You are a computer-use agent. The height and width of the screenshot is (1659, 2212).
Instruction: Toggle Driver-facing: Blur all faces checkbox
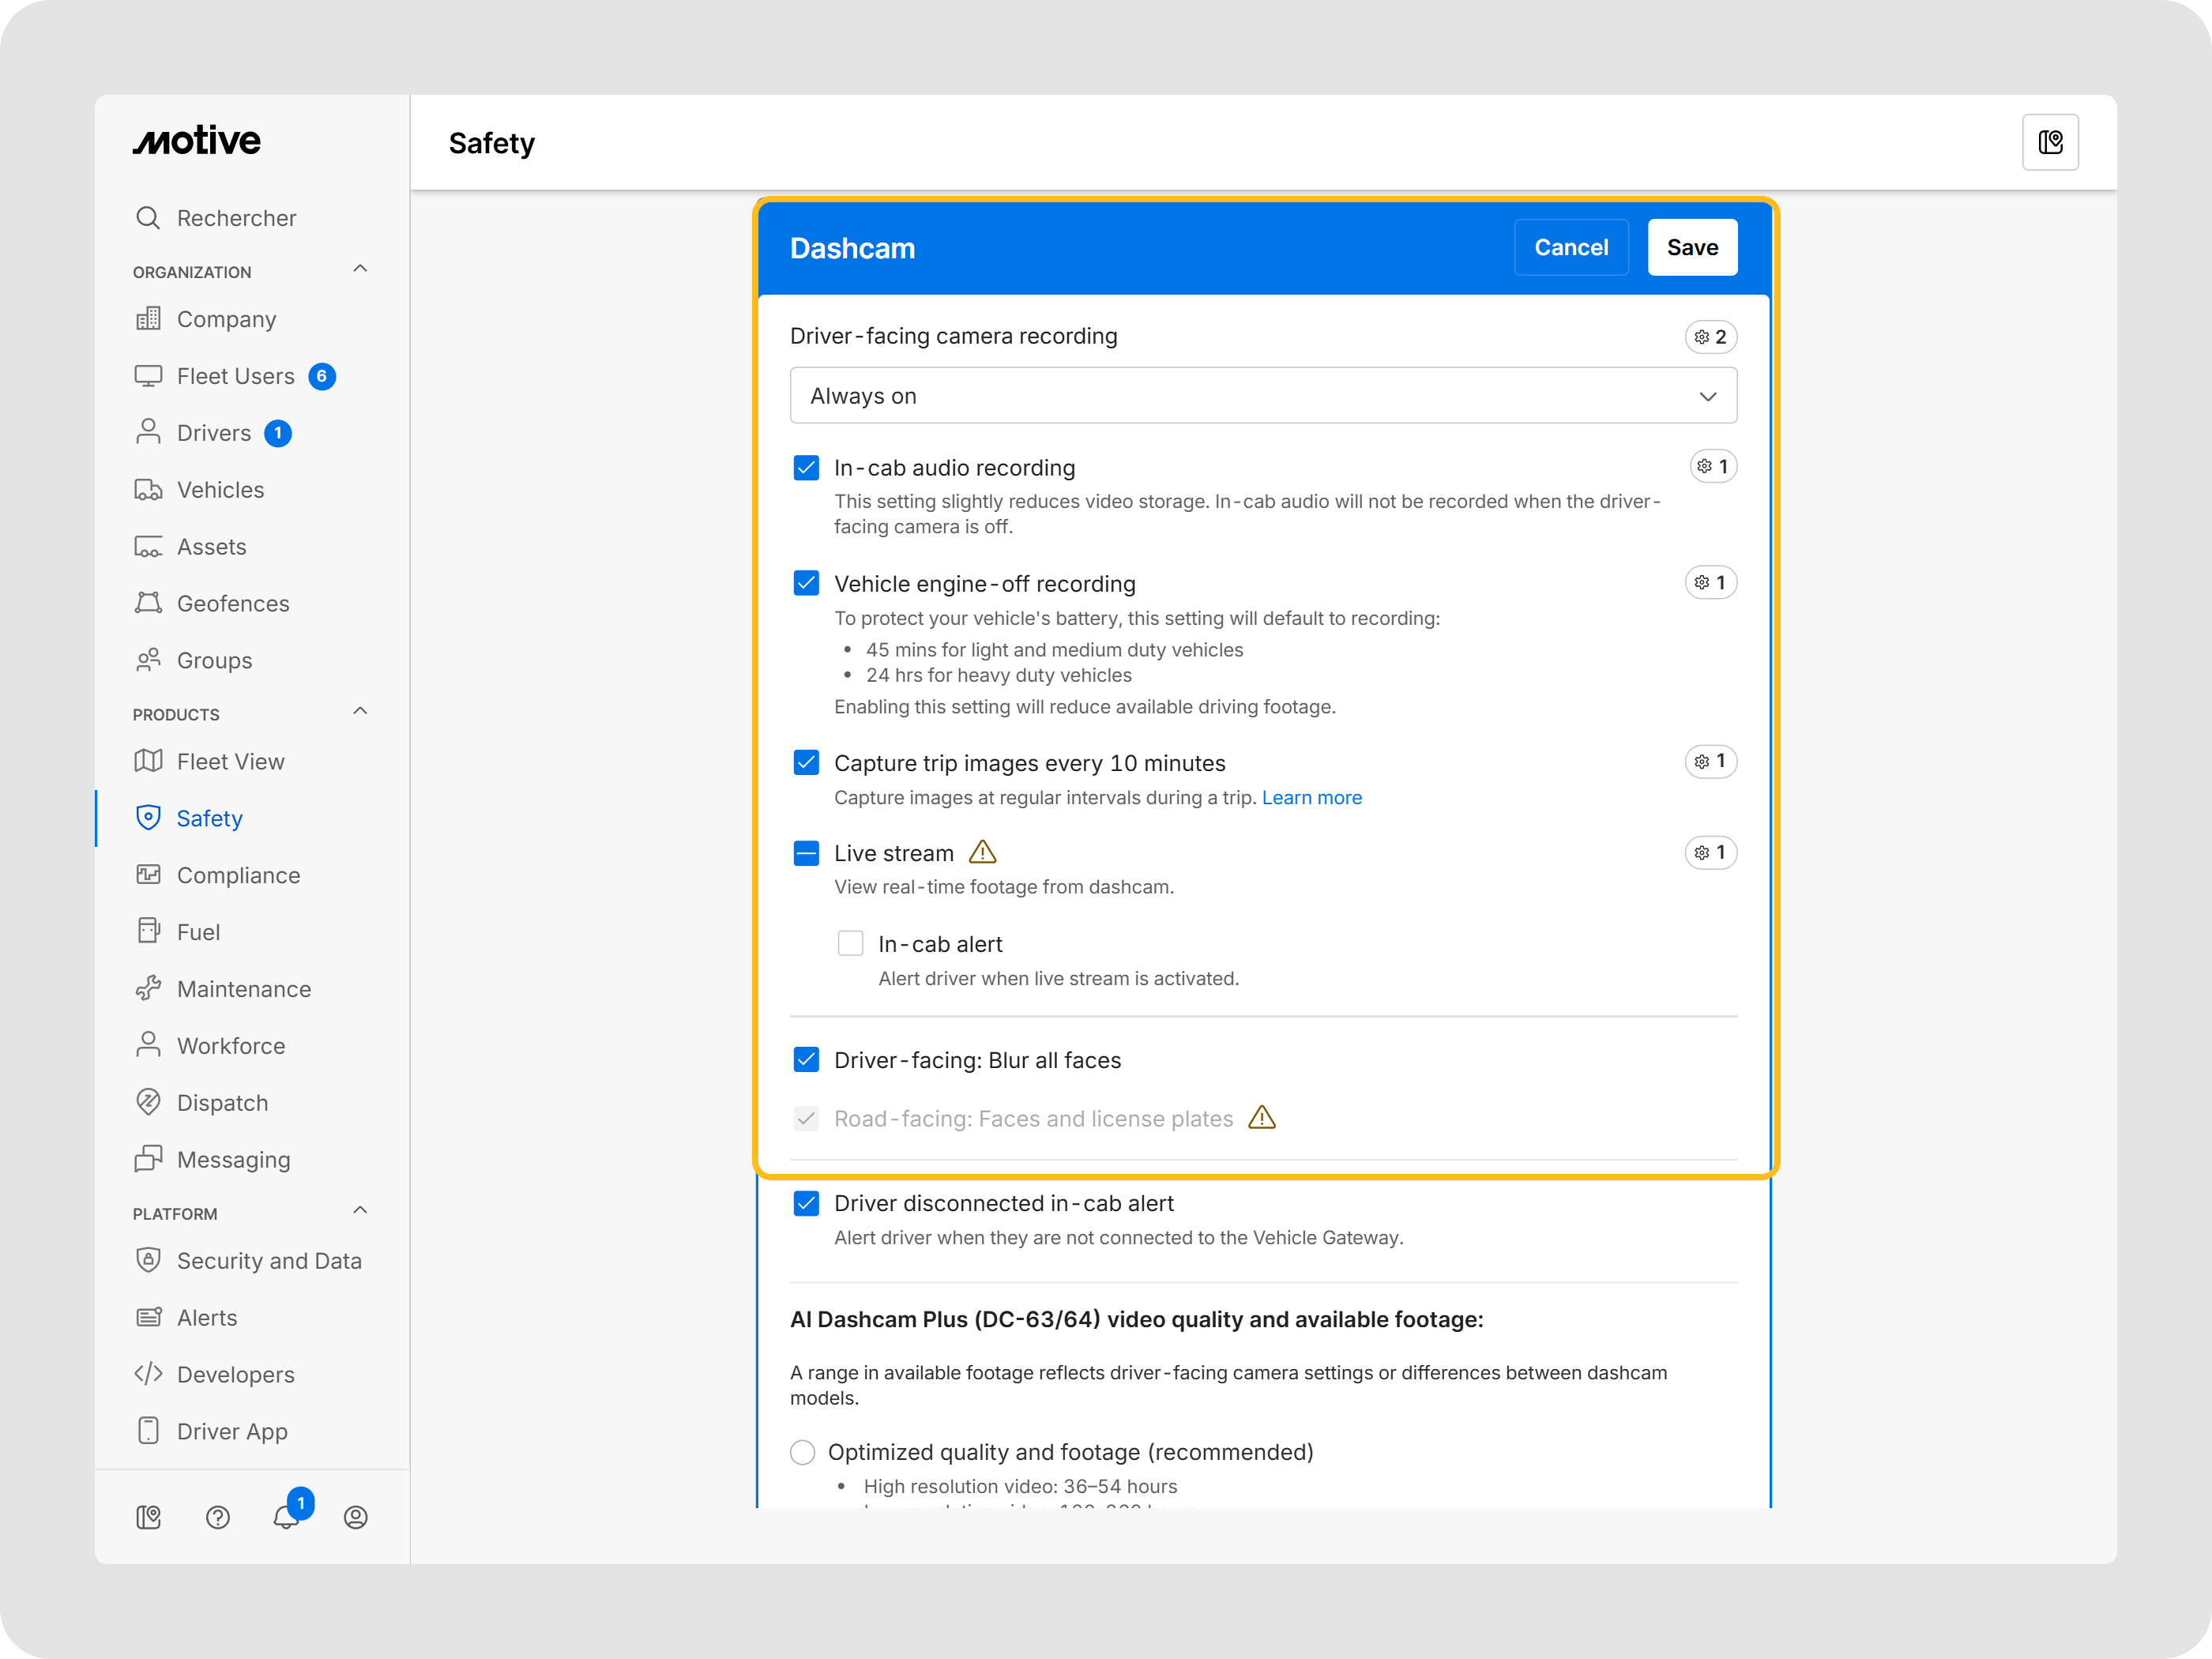point(806,1060)
